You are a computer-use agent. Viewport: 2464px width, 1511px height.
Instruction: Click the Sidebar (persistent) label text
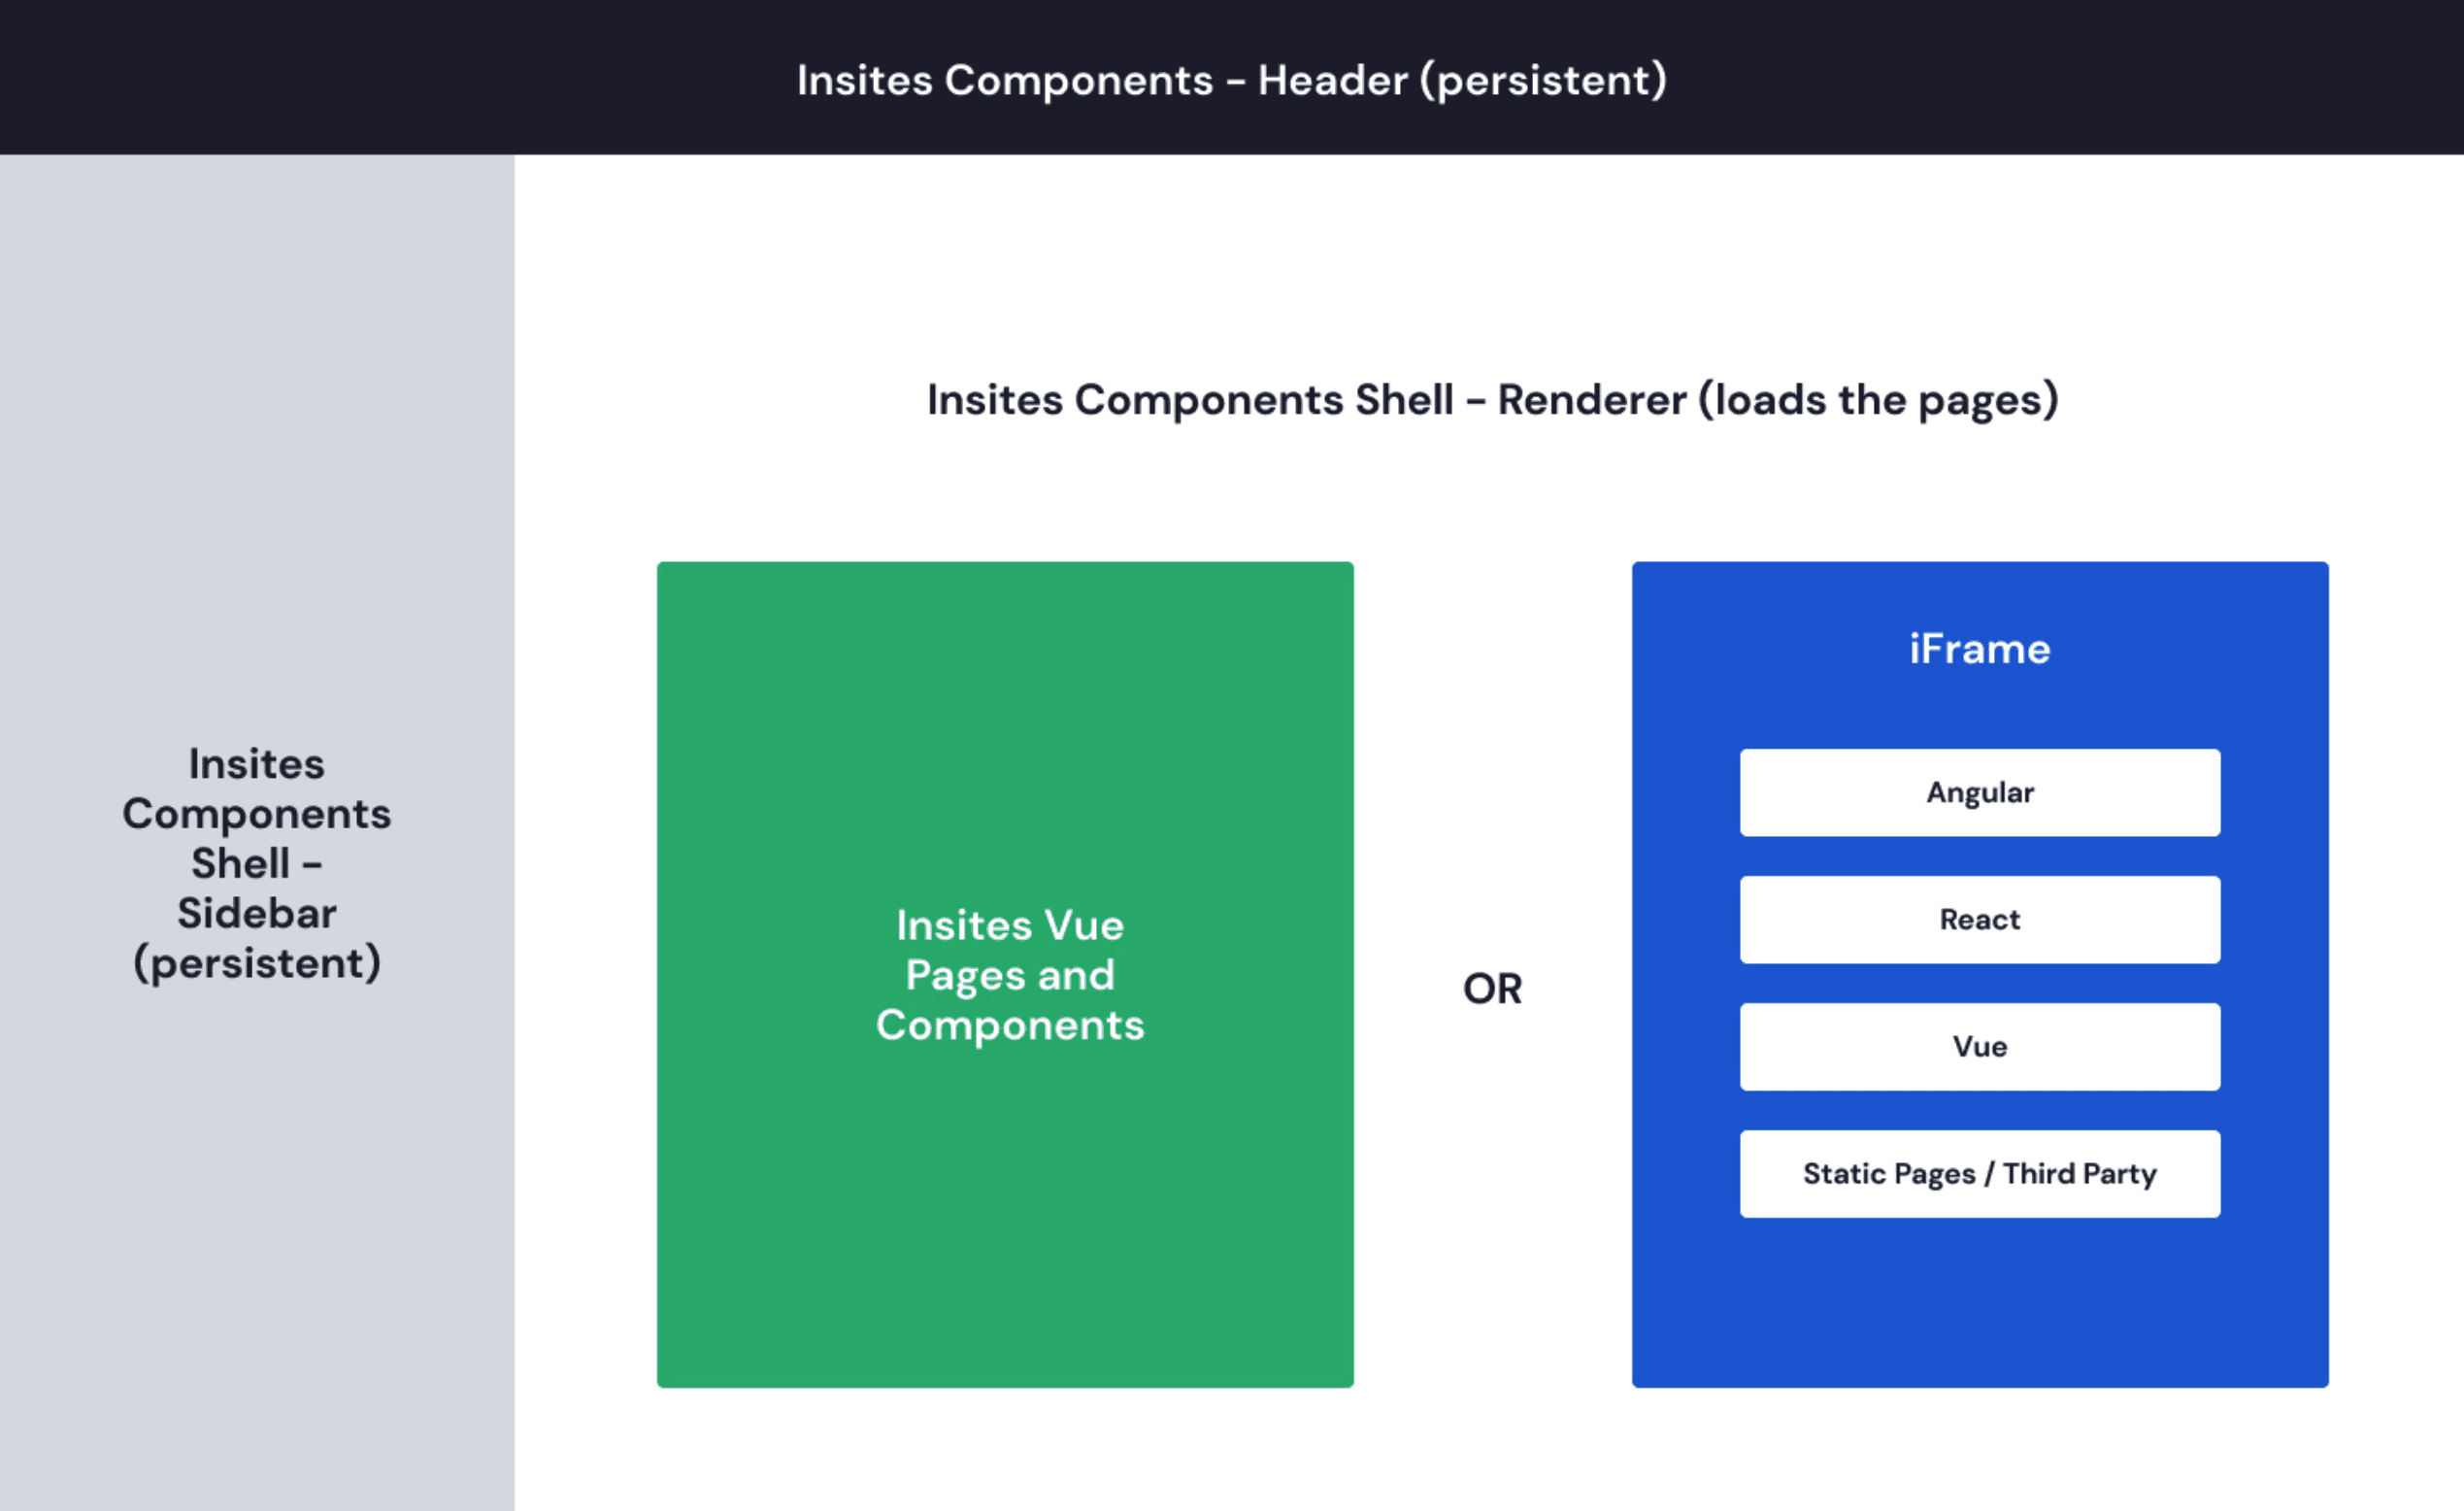pyautogui.click(x=257, y=940)
